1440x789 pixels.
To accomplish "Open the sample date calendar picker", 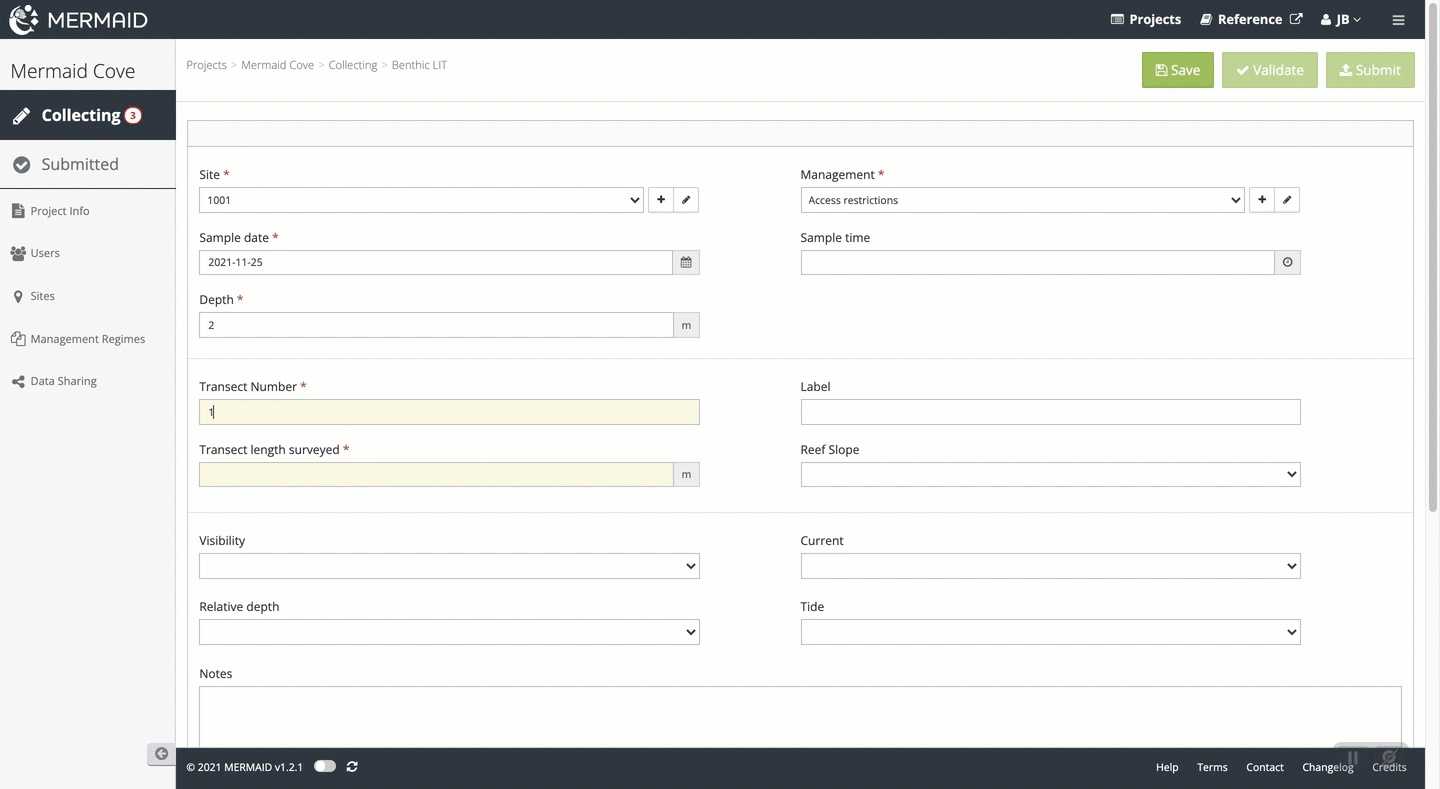I will coord(686,263).
